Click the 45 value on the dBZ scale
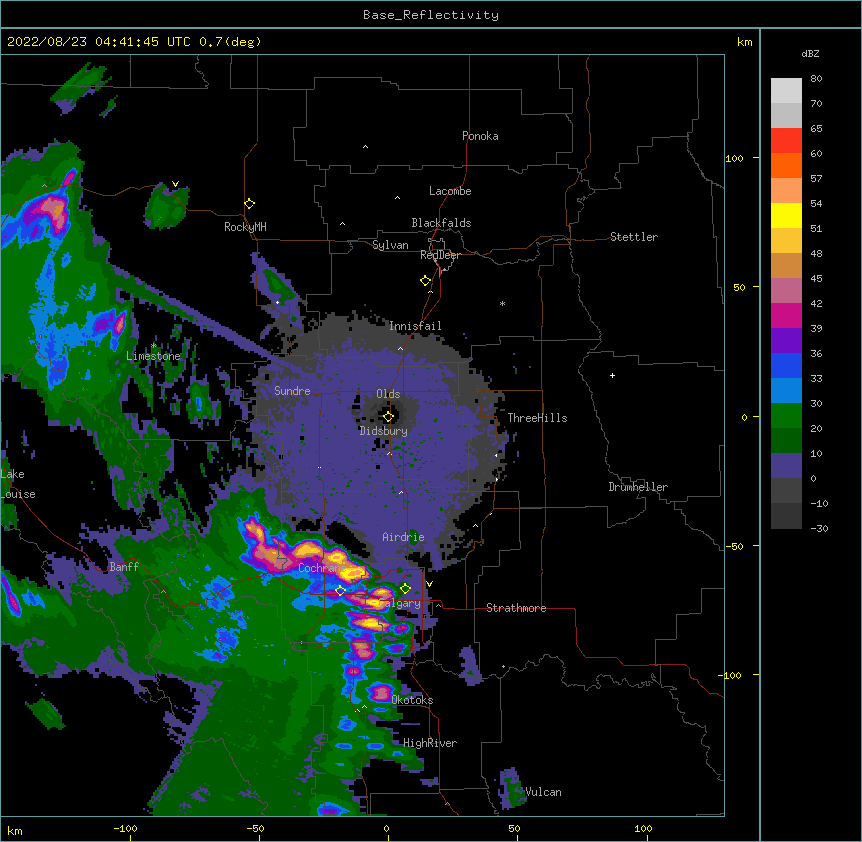 pyautogui.click(x=816, y=278)
